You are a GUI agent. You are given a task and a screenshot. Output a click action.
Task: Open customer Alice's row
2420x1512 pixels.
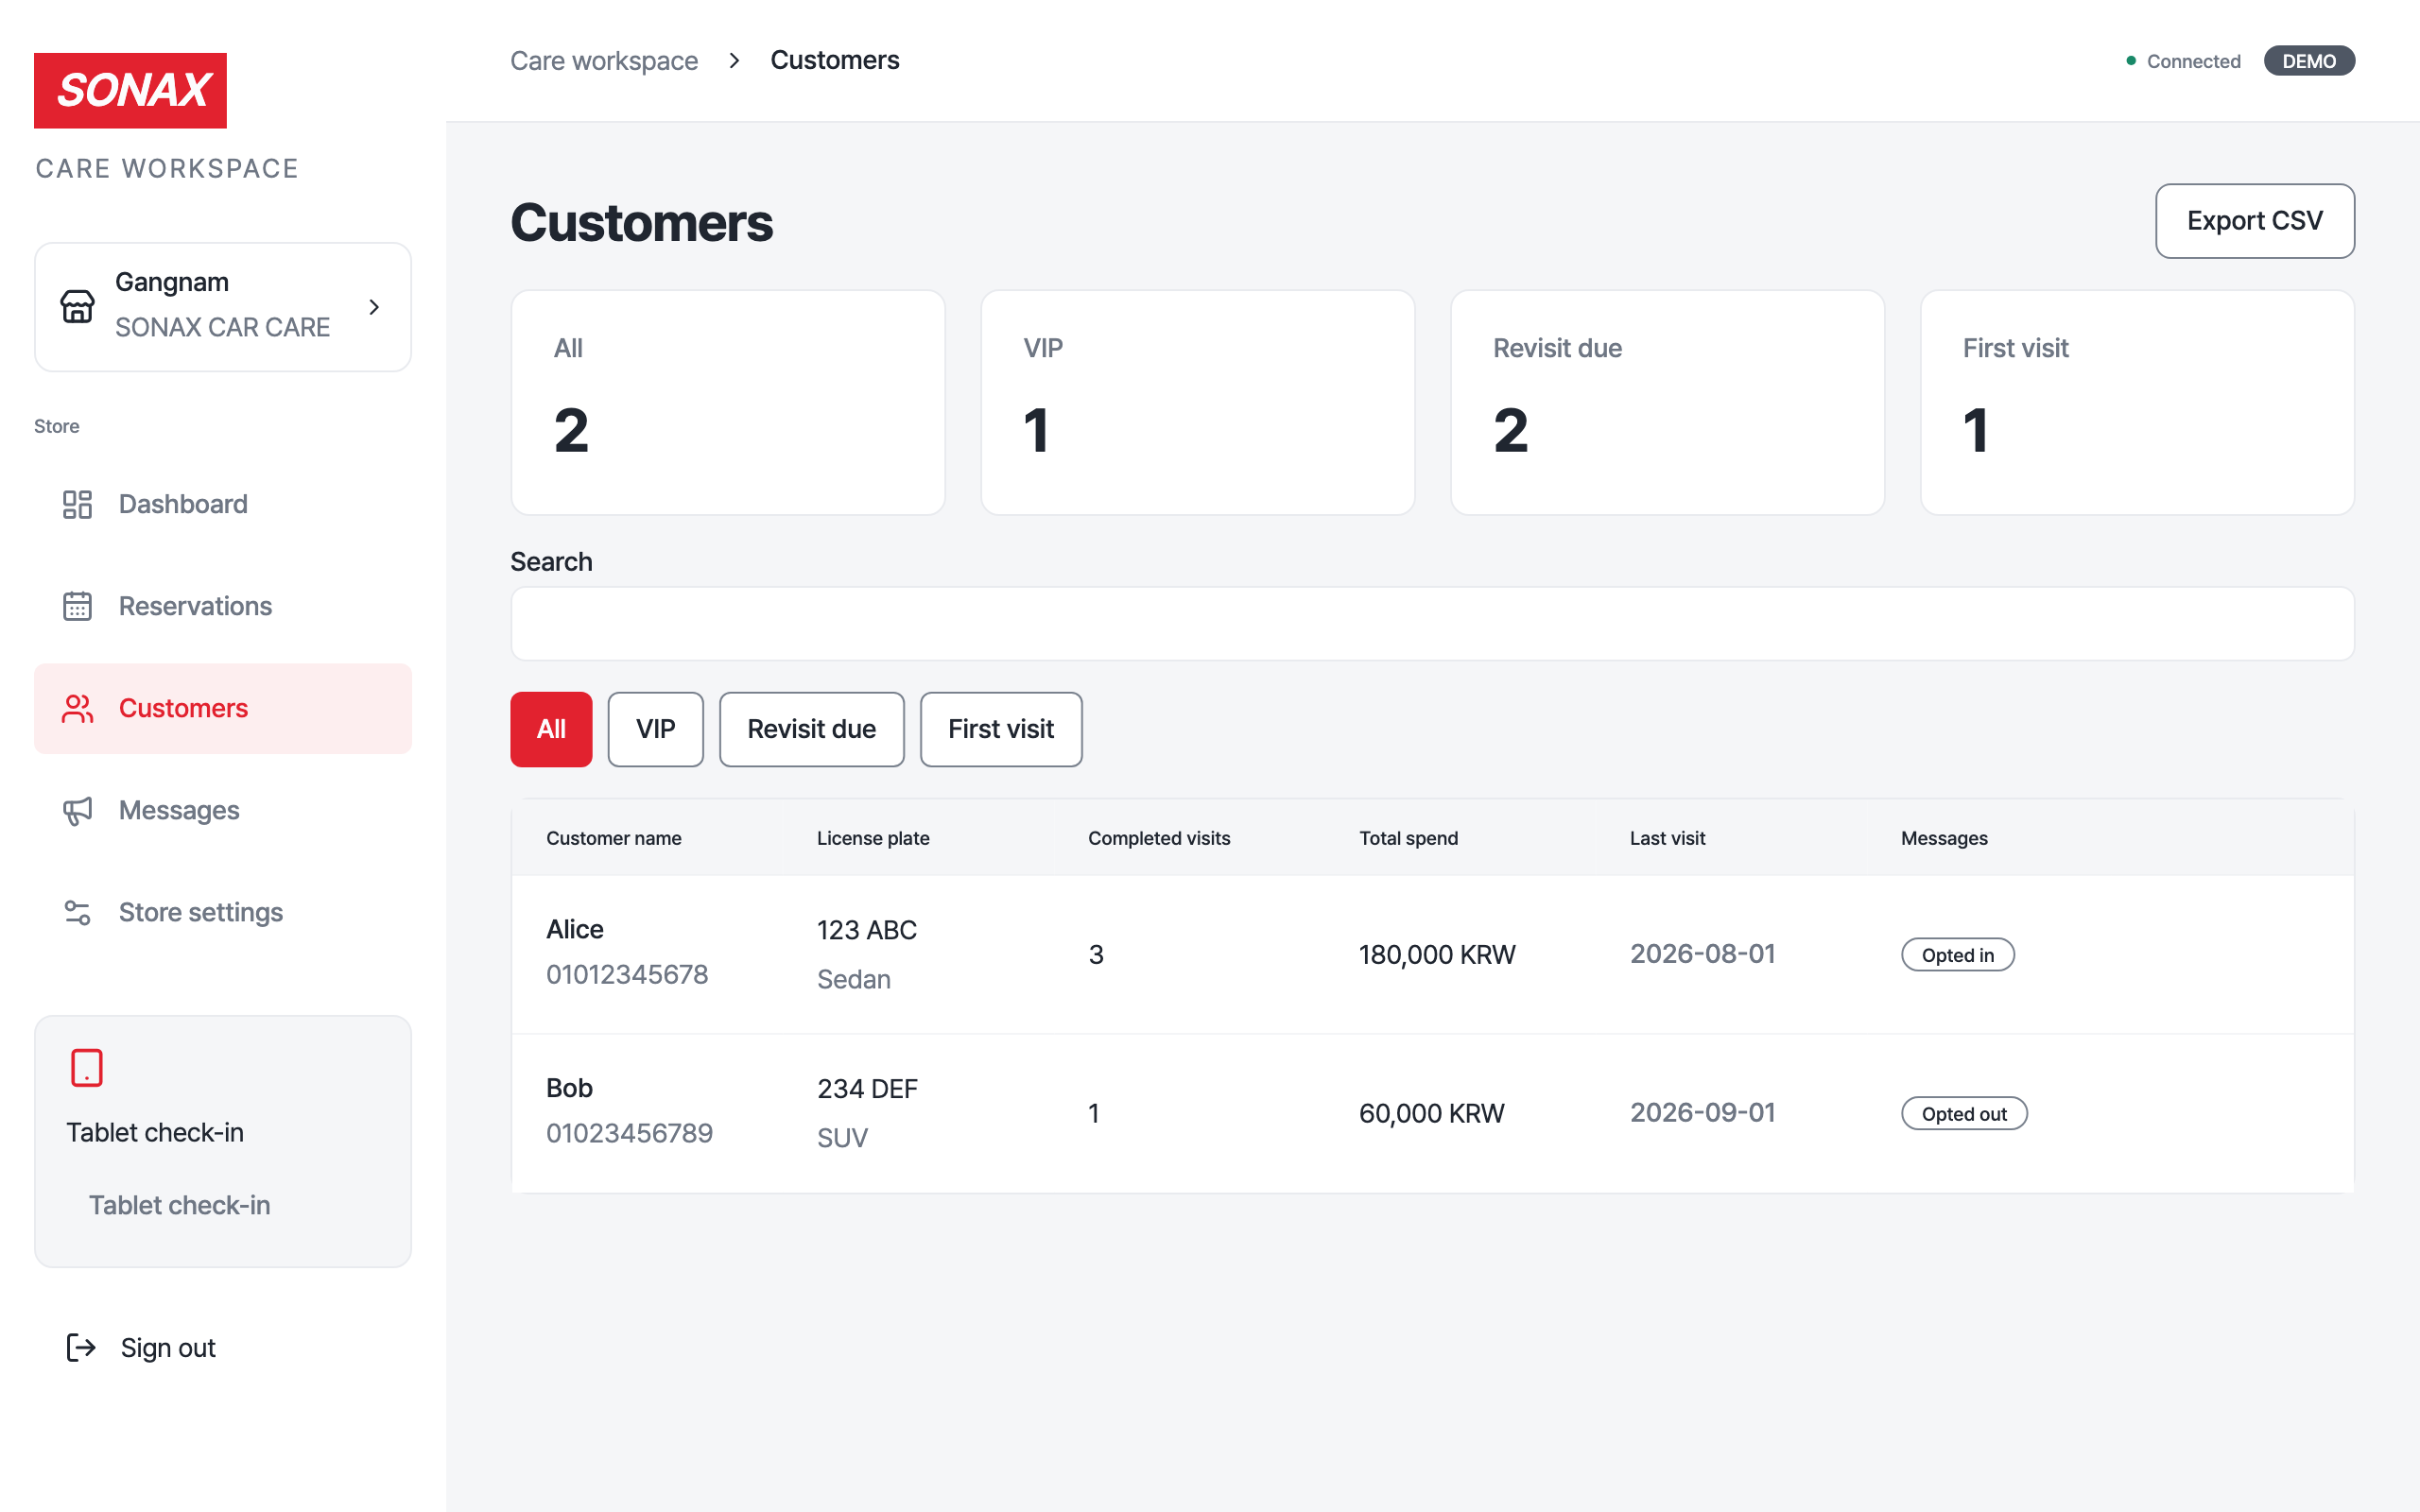click(1432, 954)
